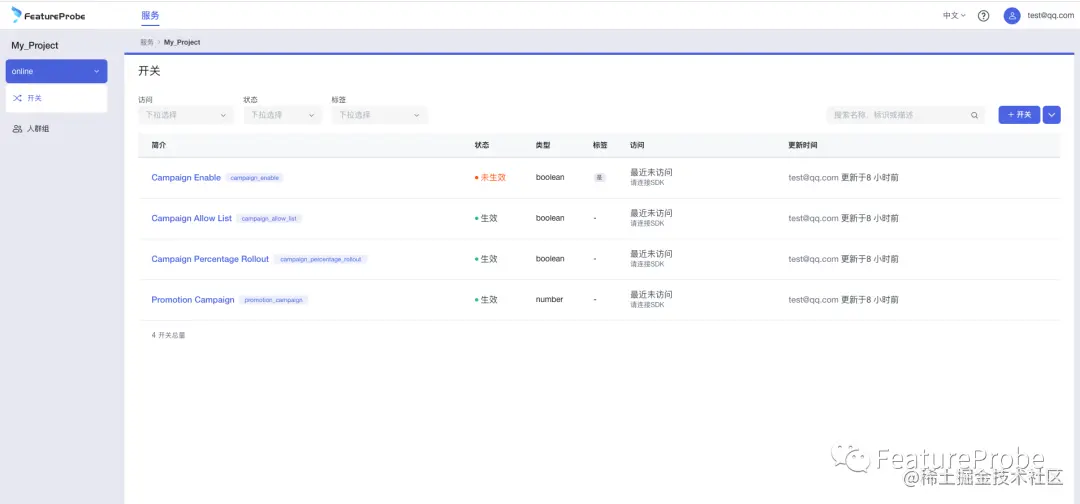Click the 服务 breadcrumb link
Viewport: 1080px width, 504px height.
[x=147, y=42]
